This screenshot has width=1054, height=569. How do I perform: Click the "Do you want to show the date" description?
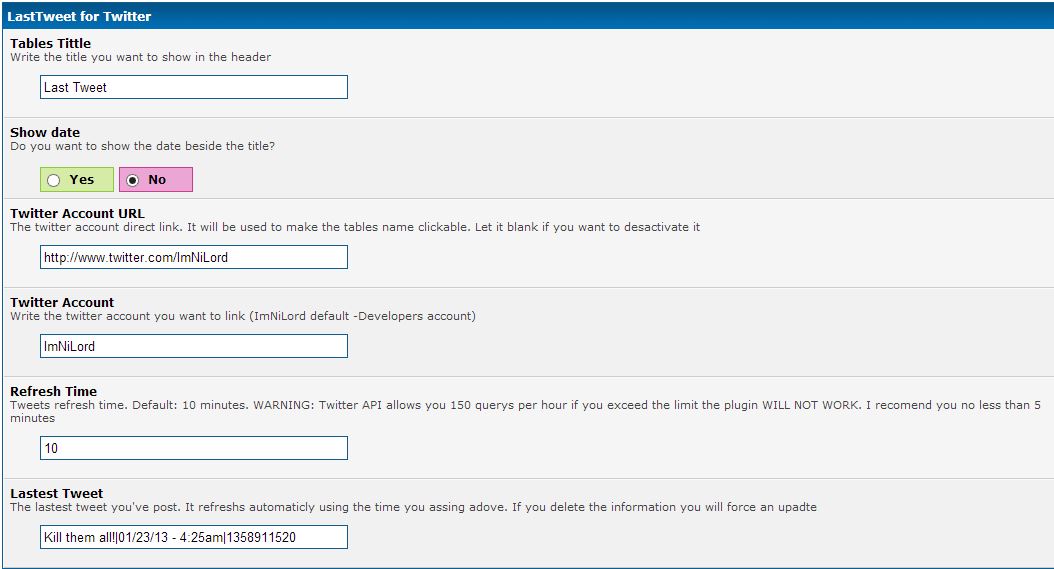142,146
